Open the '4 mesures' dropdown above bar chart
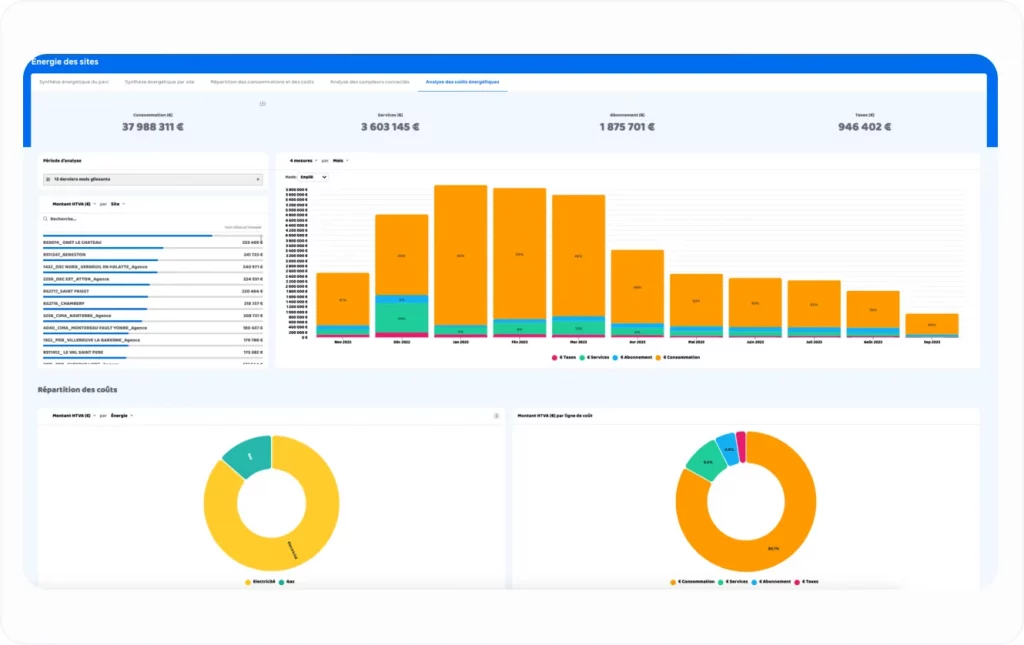The height and width of the screenshot is (645, 1024). tap(303, 160)
